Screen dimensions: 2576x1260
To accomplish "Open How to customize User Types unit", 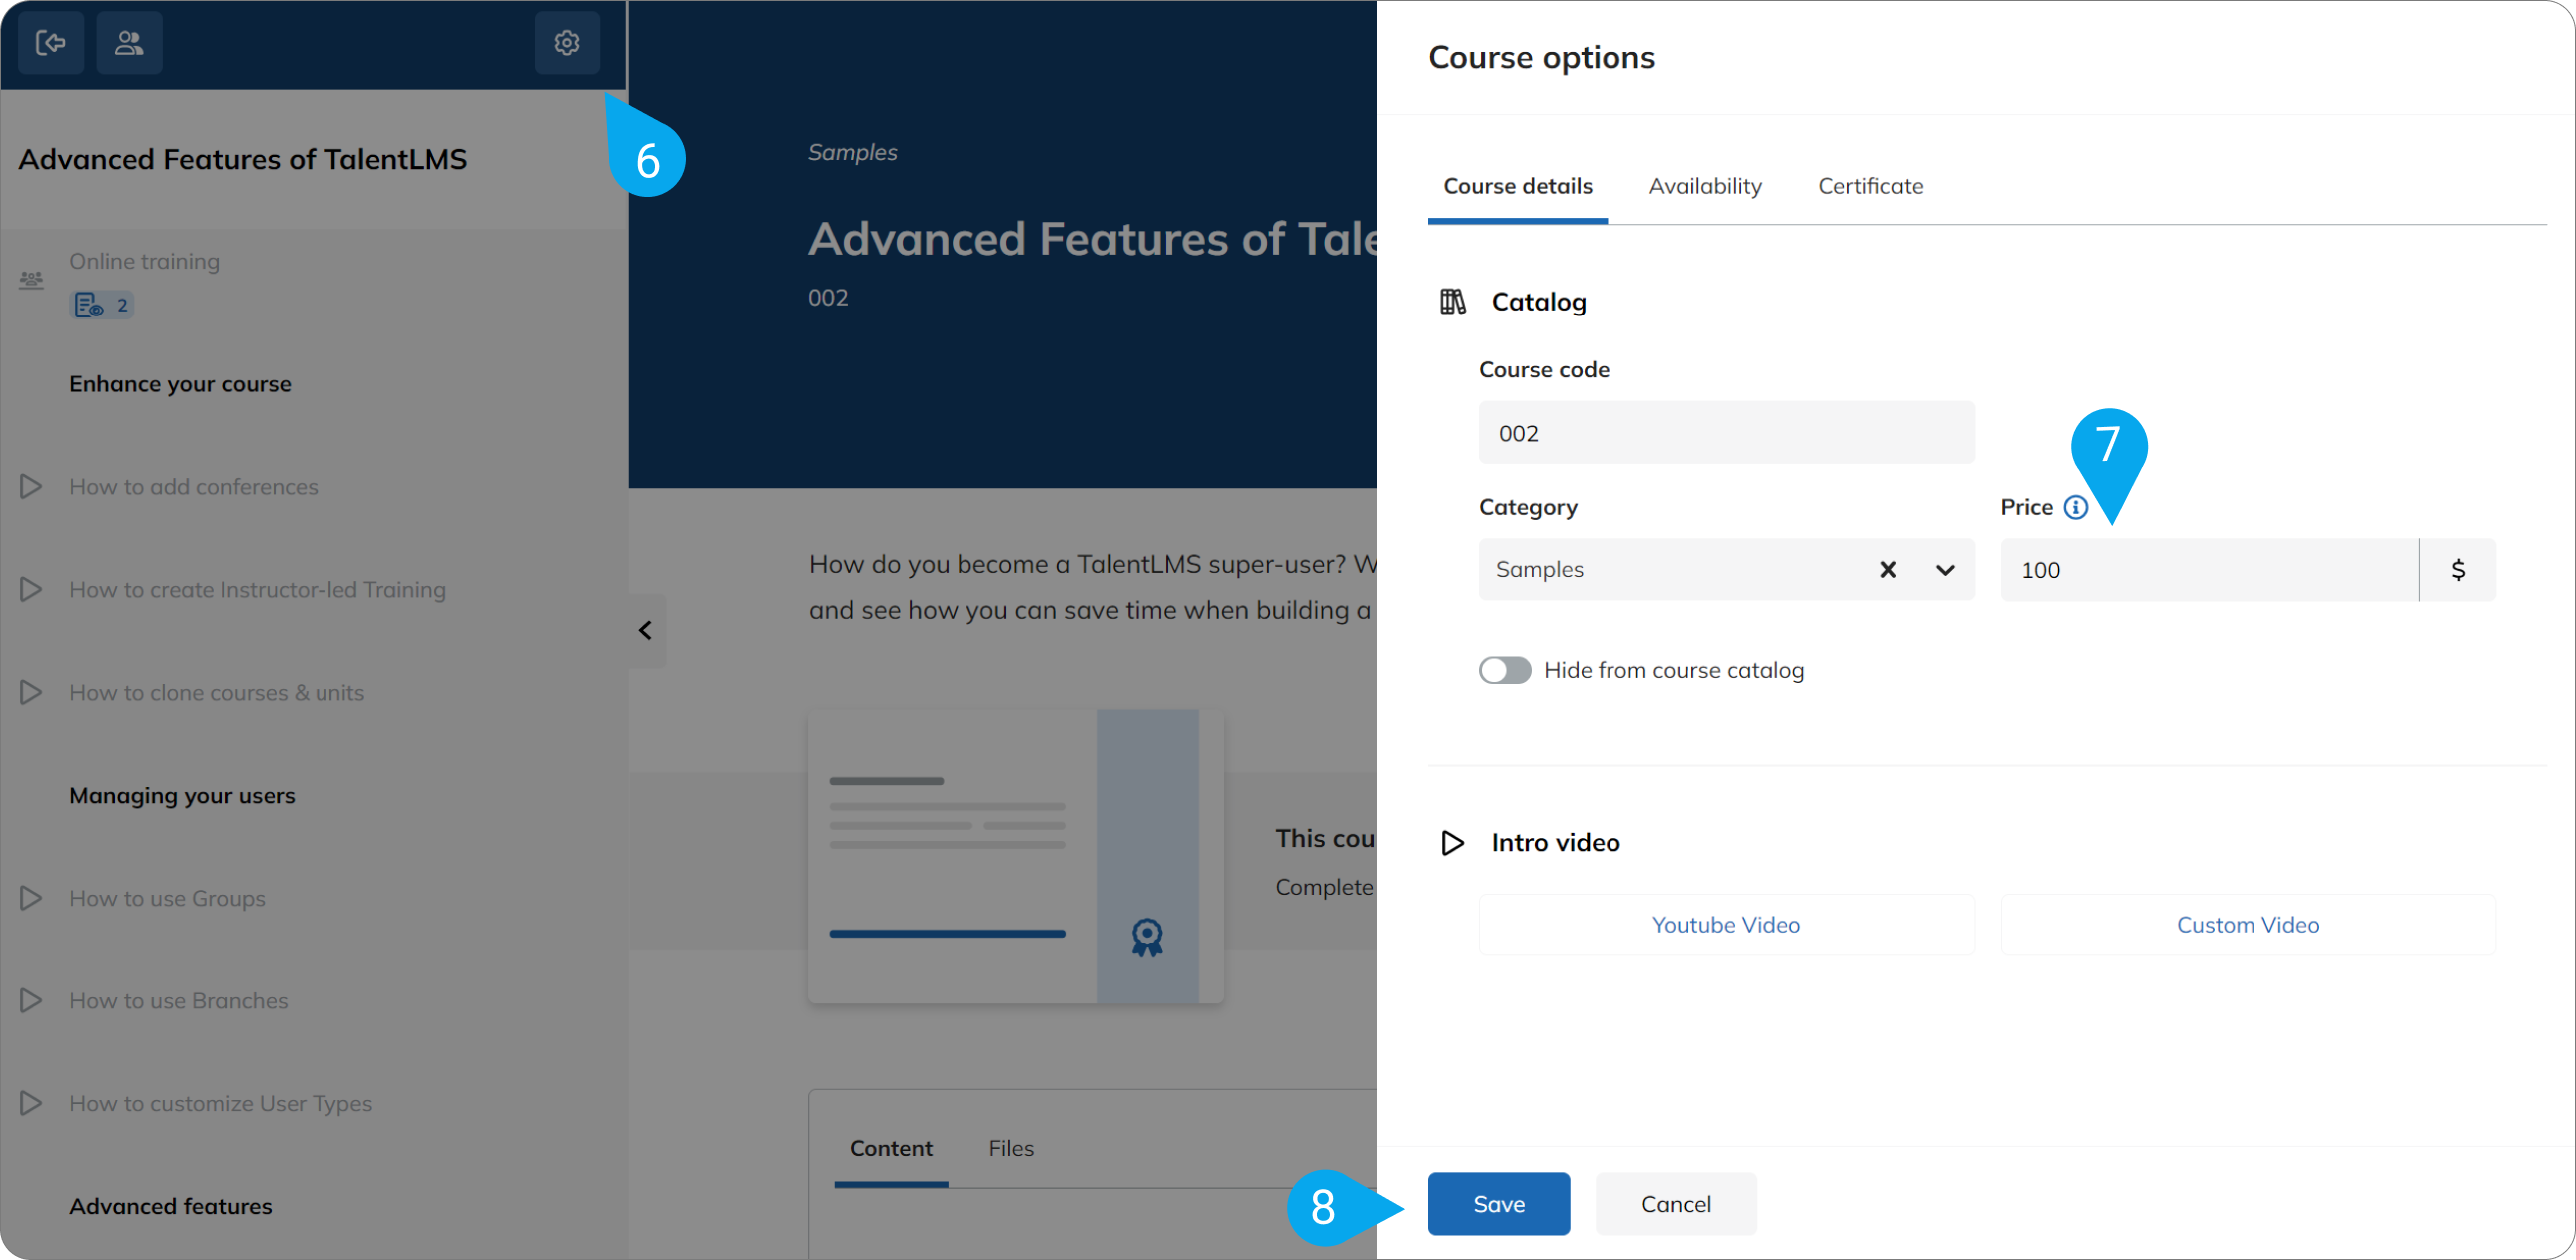I will pyautogui.click(x=220, y=1103).
